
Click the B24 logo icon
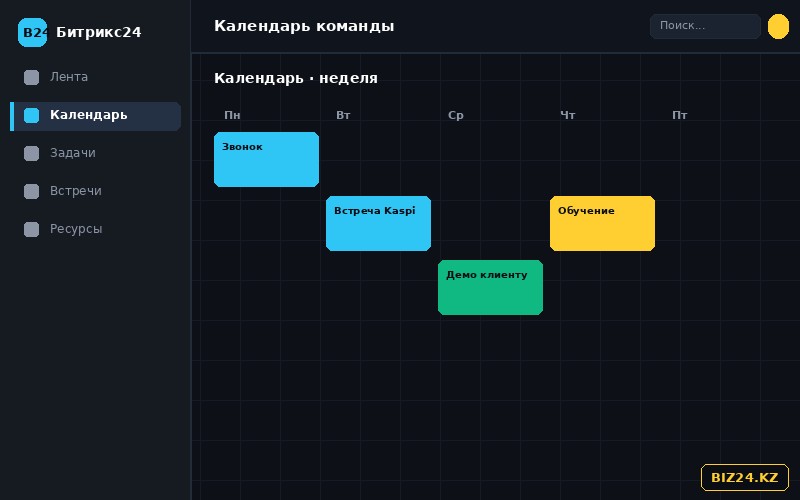[x=32, y=32]
